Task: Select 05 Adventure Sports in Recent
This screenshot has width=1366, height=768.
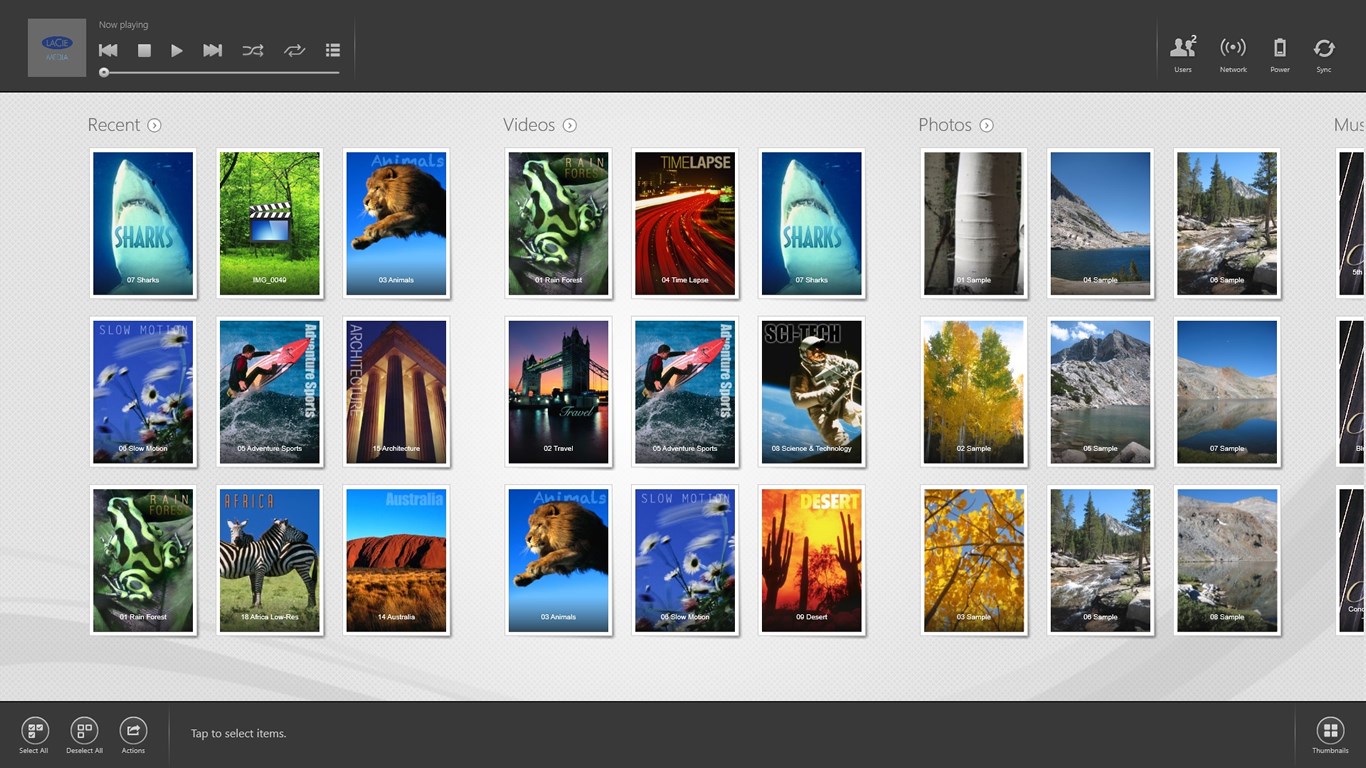Action: pyautogui.click(x=270, y=392)
